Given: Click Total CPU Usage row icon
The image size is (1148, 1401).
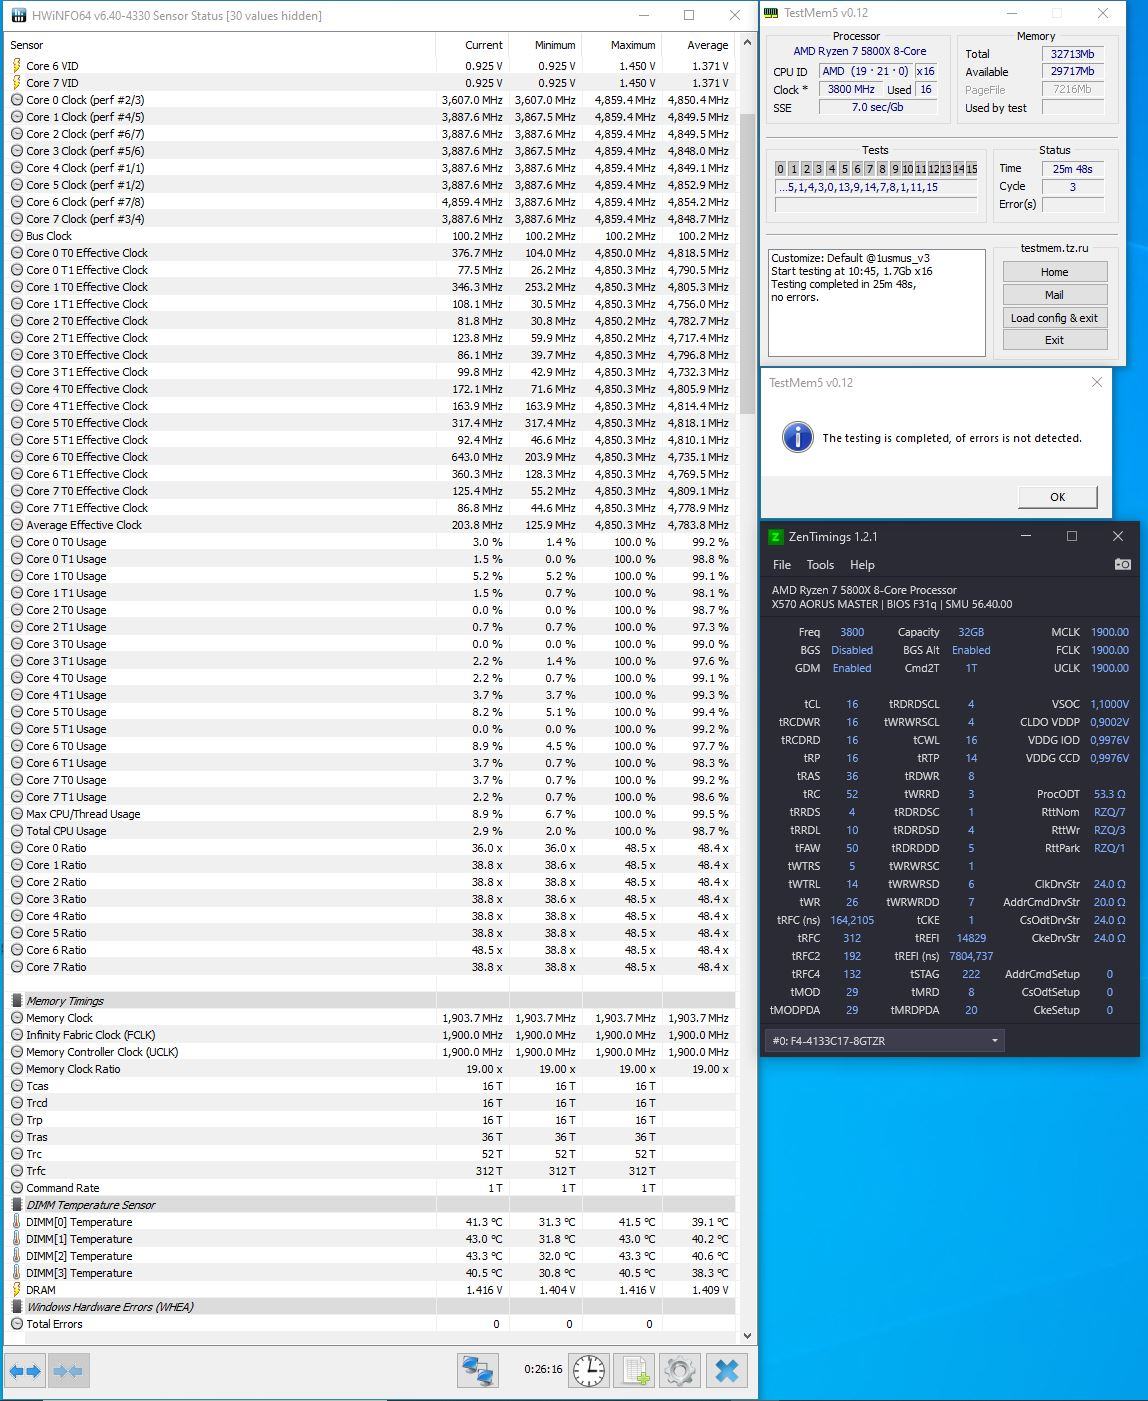Looking at the screenshot, I should [17, 831].
